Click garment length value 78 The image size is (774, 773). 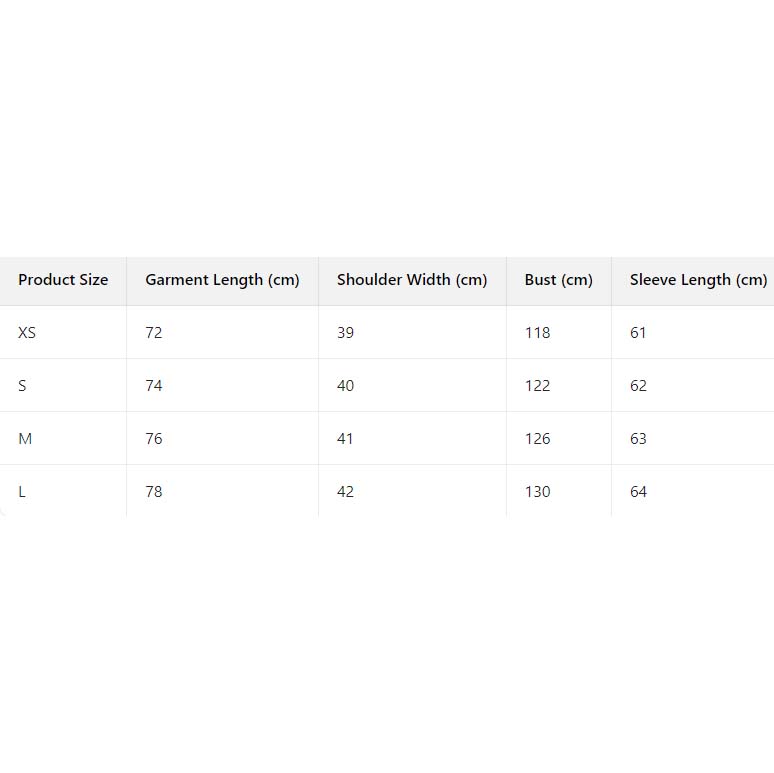154,492
